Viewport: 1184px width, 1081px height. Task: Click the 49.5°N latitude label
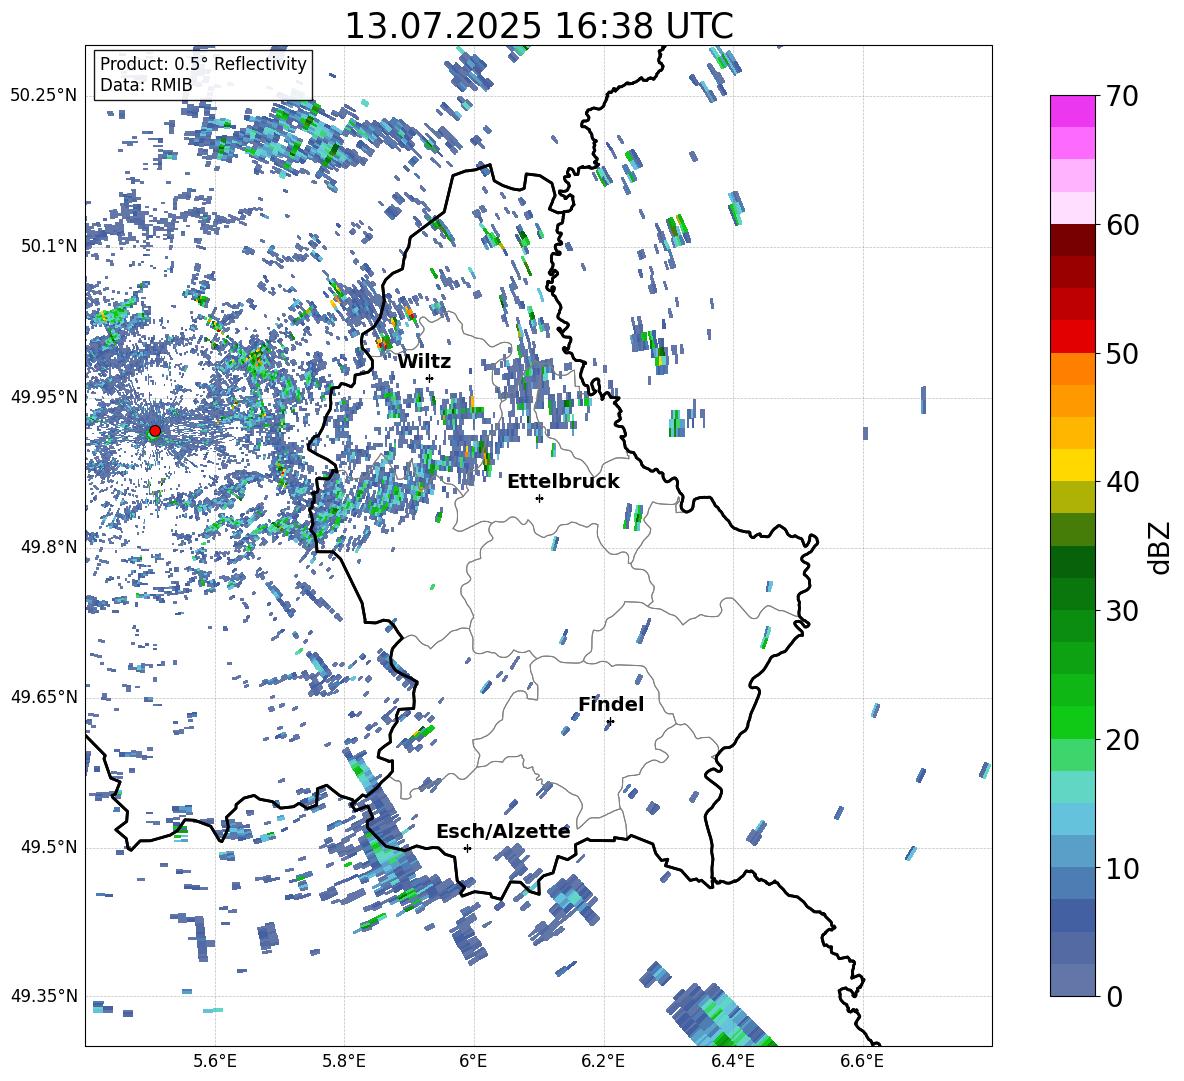coord(50,847)
